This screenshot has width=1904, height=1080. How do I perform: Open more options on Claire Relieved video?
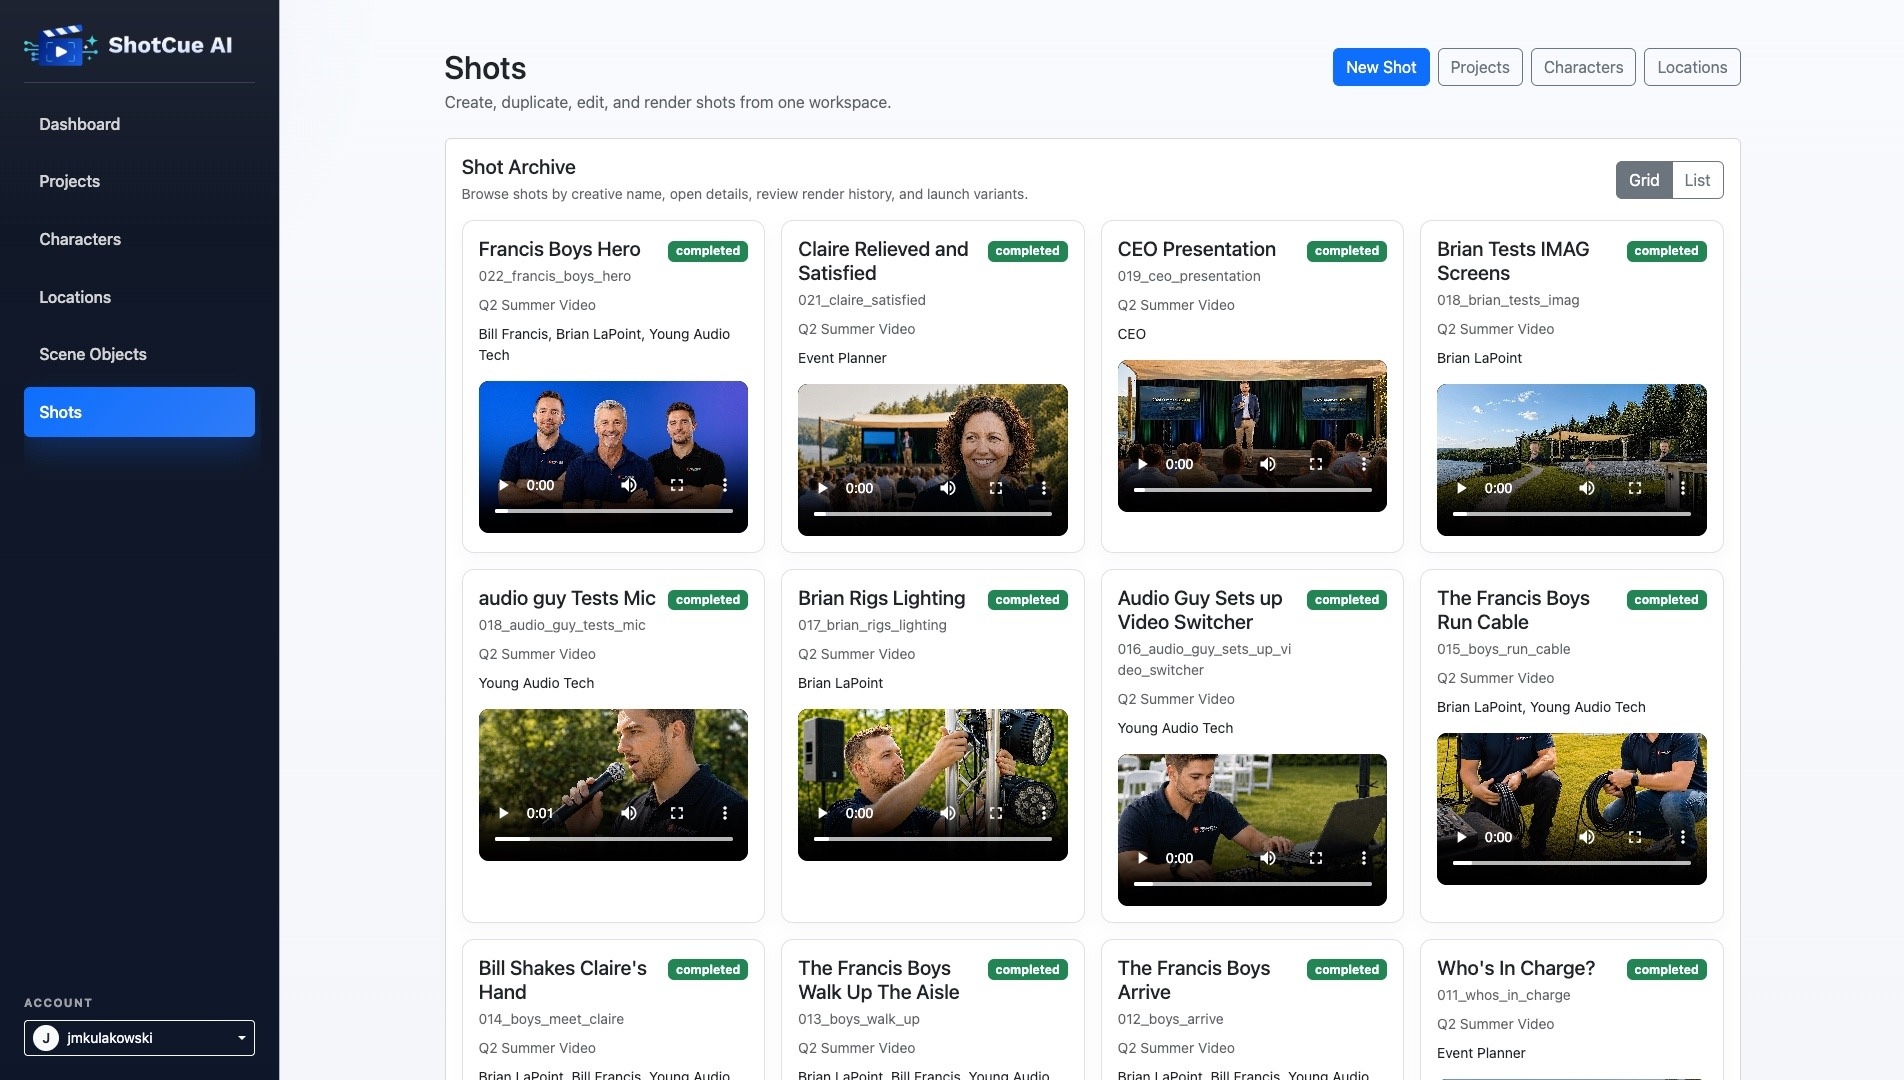(x=1044, y=488)
